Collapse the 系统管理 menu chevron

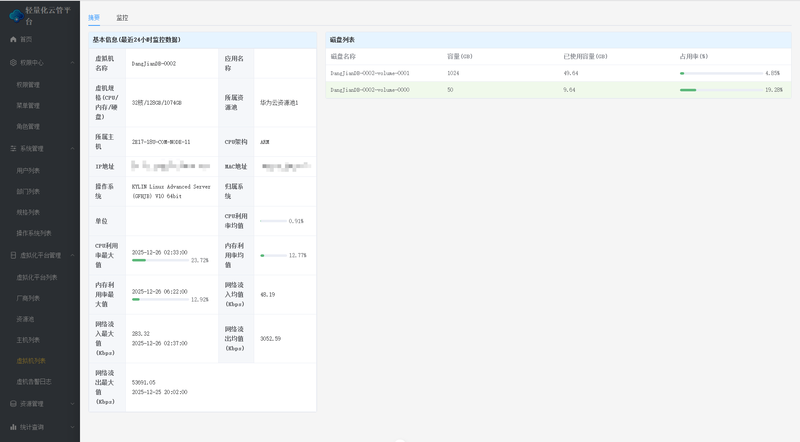72,149
